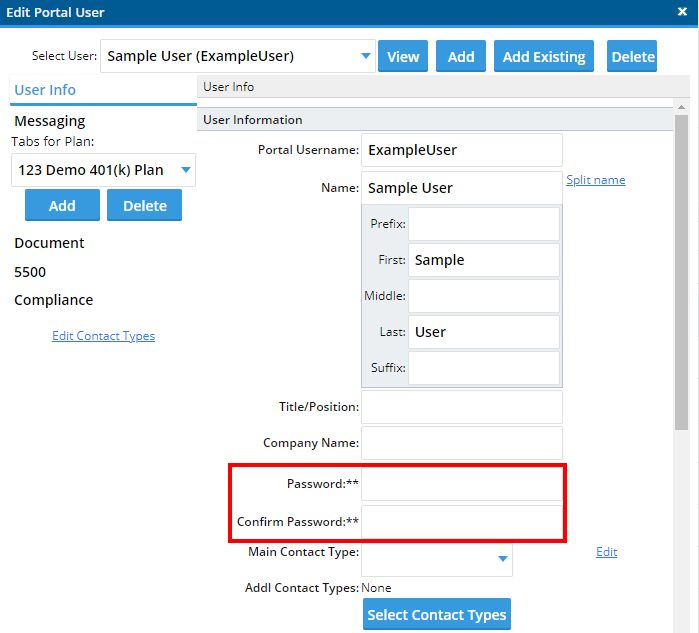Screen dimensions: 699x633
Task: Click into the Password field
Action: (x=461, y=484)
